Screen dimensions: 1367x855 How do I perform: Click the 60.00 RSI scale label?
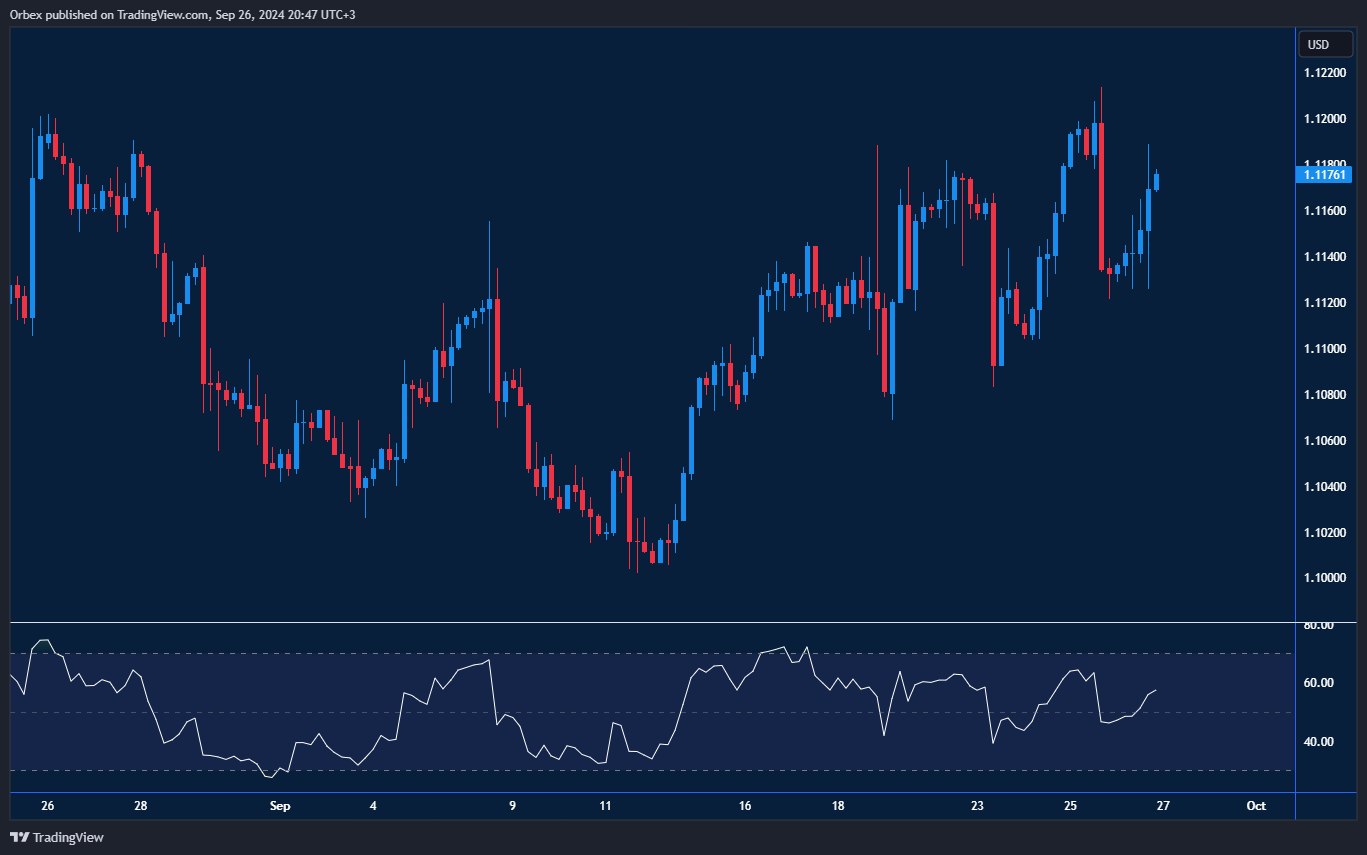point(1319,683)
